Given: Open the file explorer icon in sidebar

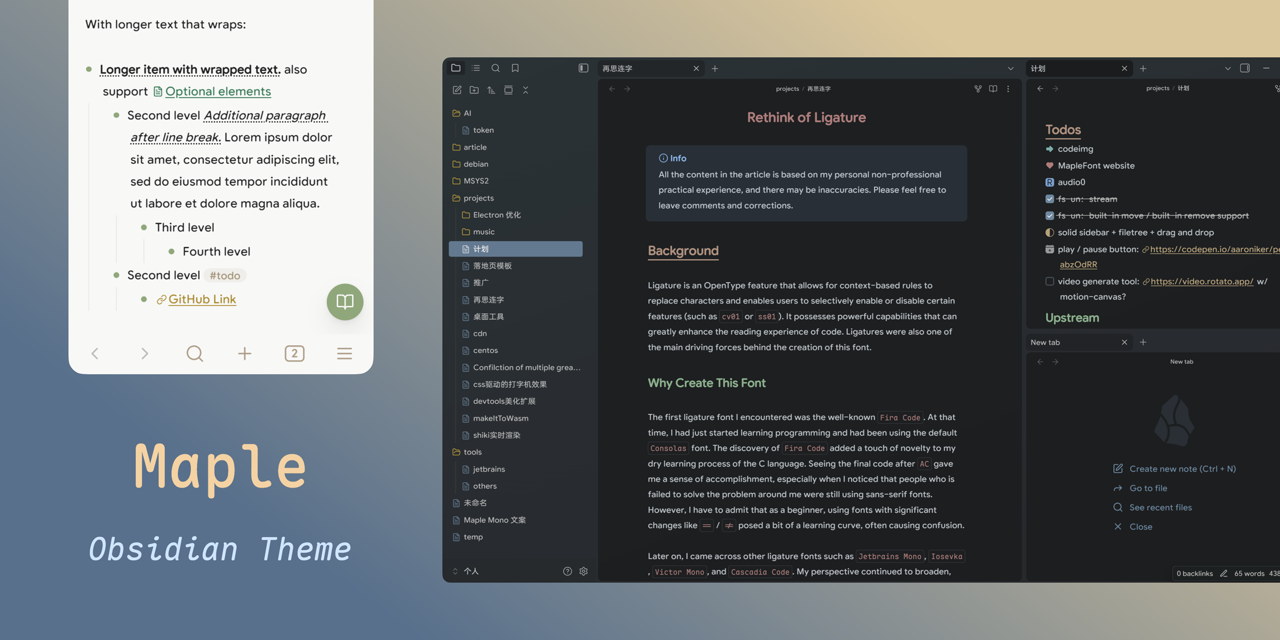Looking at the screenshot, I should click(456, 68).
